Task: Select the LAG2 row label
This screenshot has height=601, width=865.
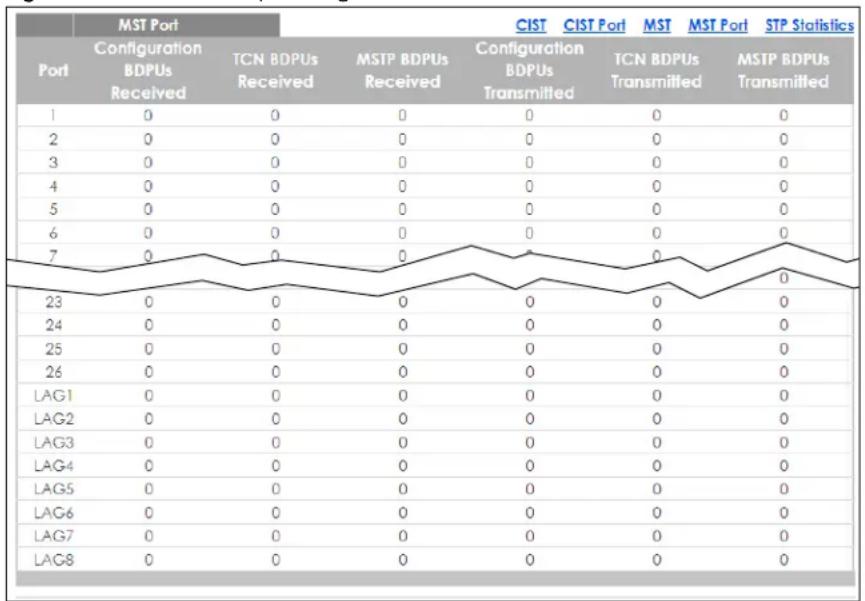Action: point(54,419)
